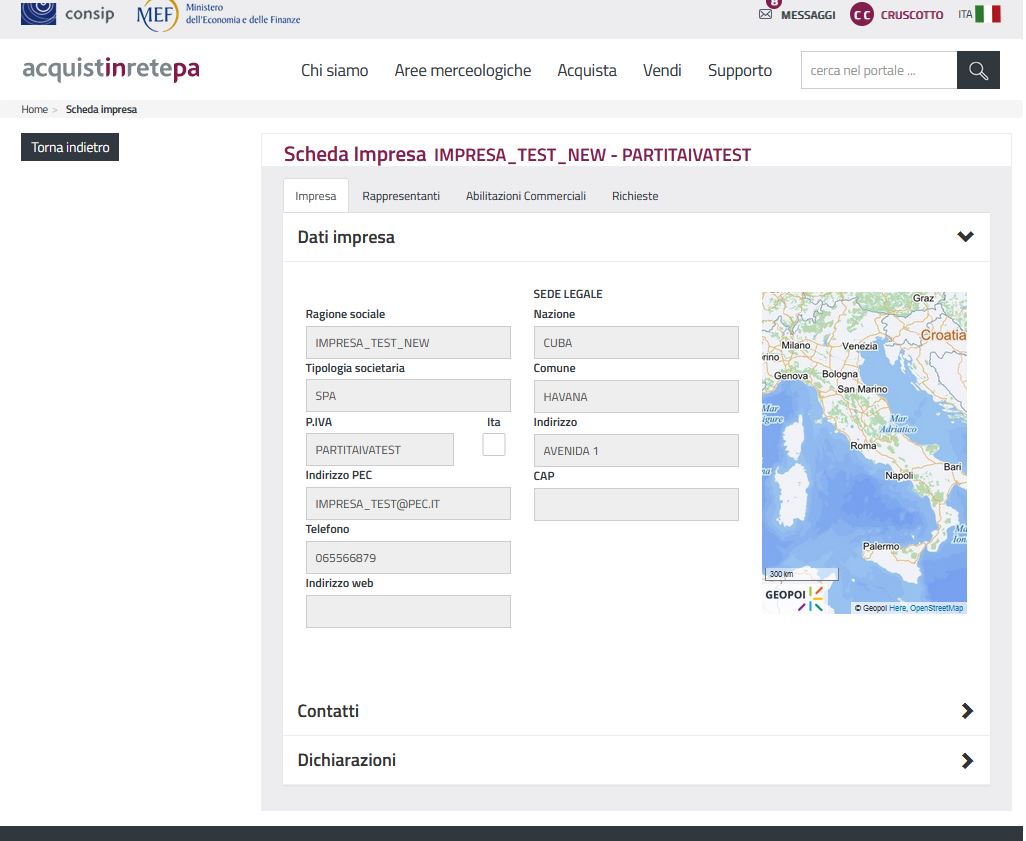
Task: Open the Messaggi envelope icon
Action: pyautogui.click(x=766, y=15)
